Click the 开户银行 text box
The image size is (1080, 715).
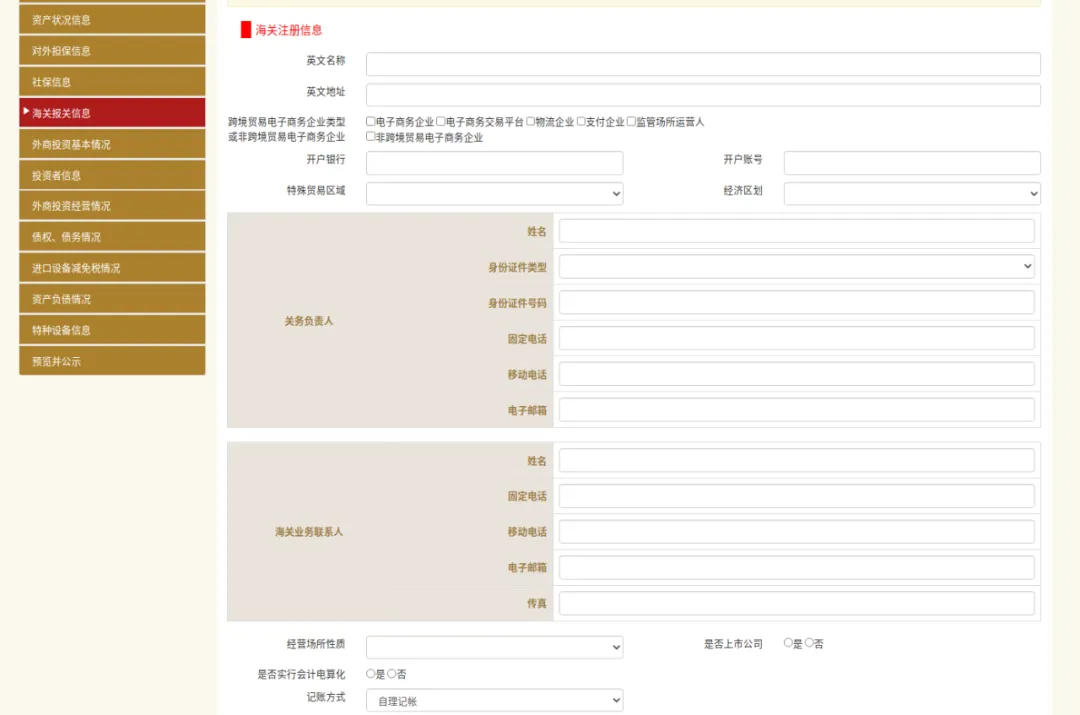pos(494,162)
